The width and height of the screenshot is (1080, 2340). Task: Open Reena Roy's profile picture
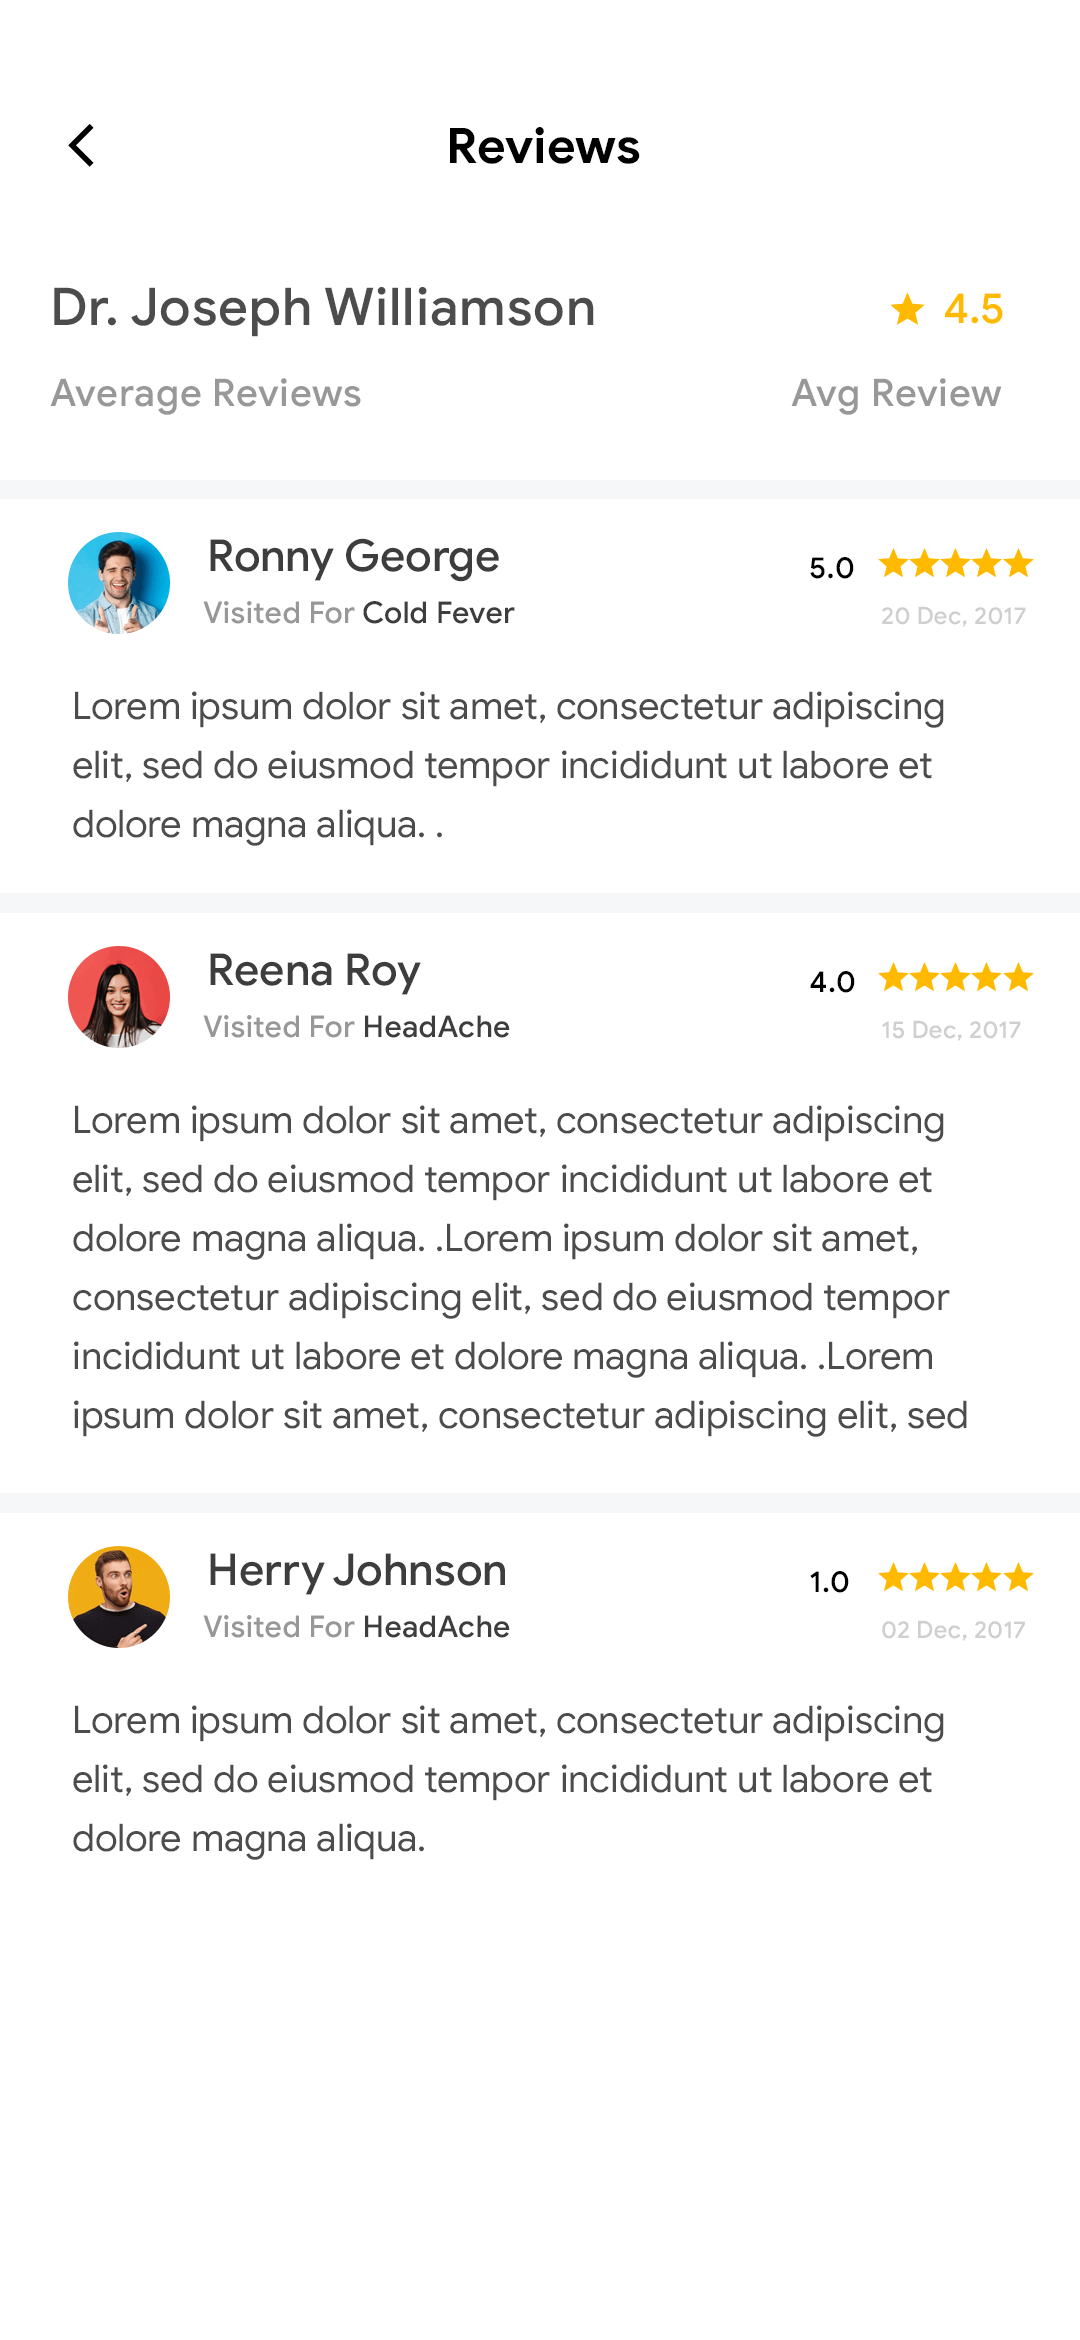tap(118, 997)
